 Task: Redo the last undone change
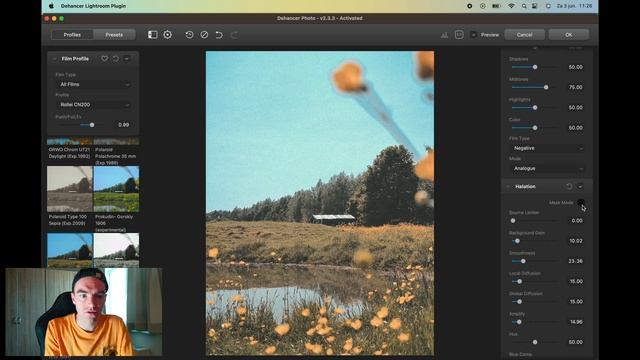234,35
